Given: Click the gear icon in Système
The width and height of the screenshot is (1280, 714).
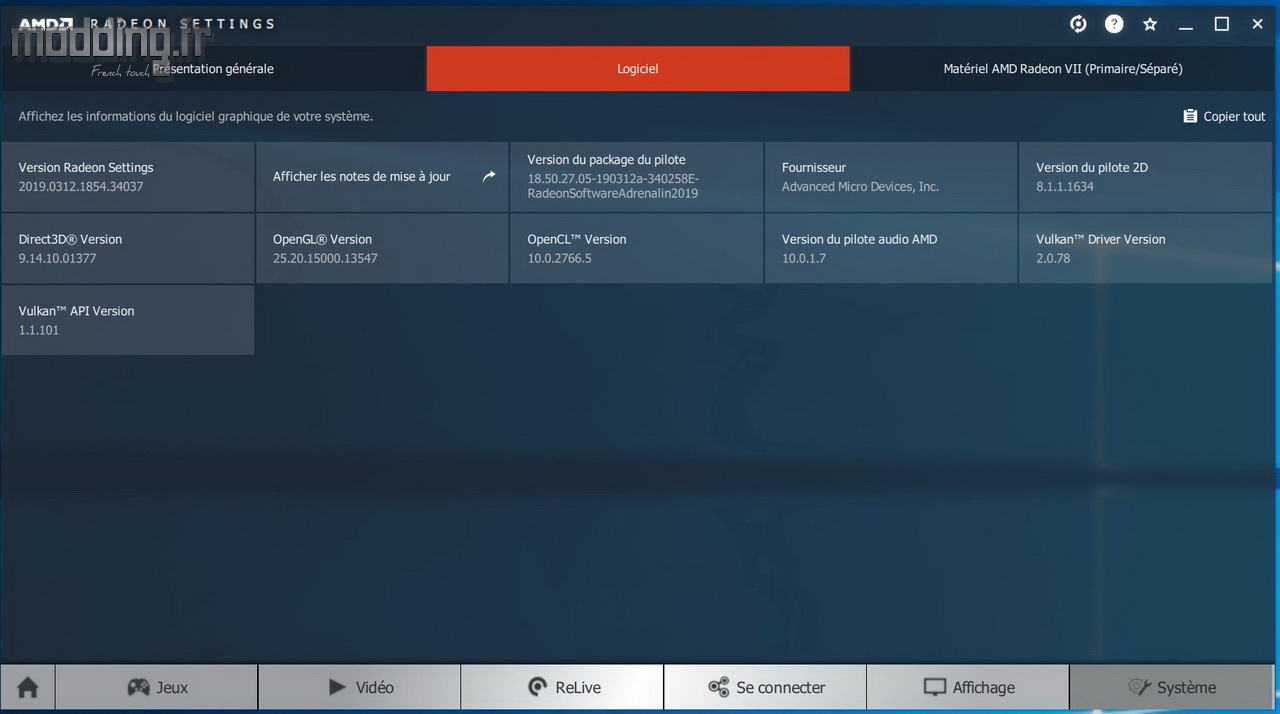Looking at the screenshot, I should [1140, 687].
